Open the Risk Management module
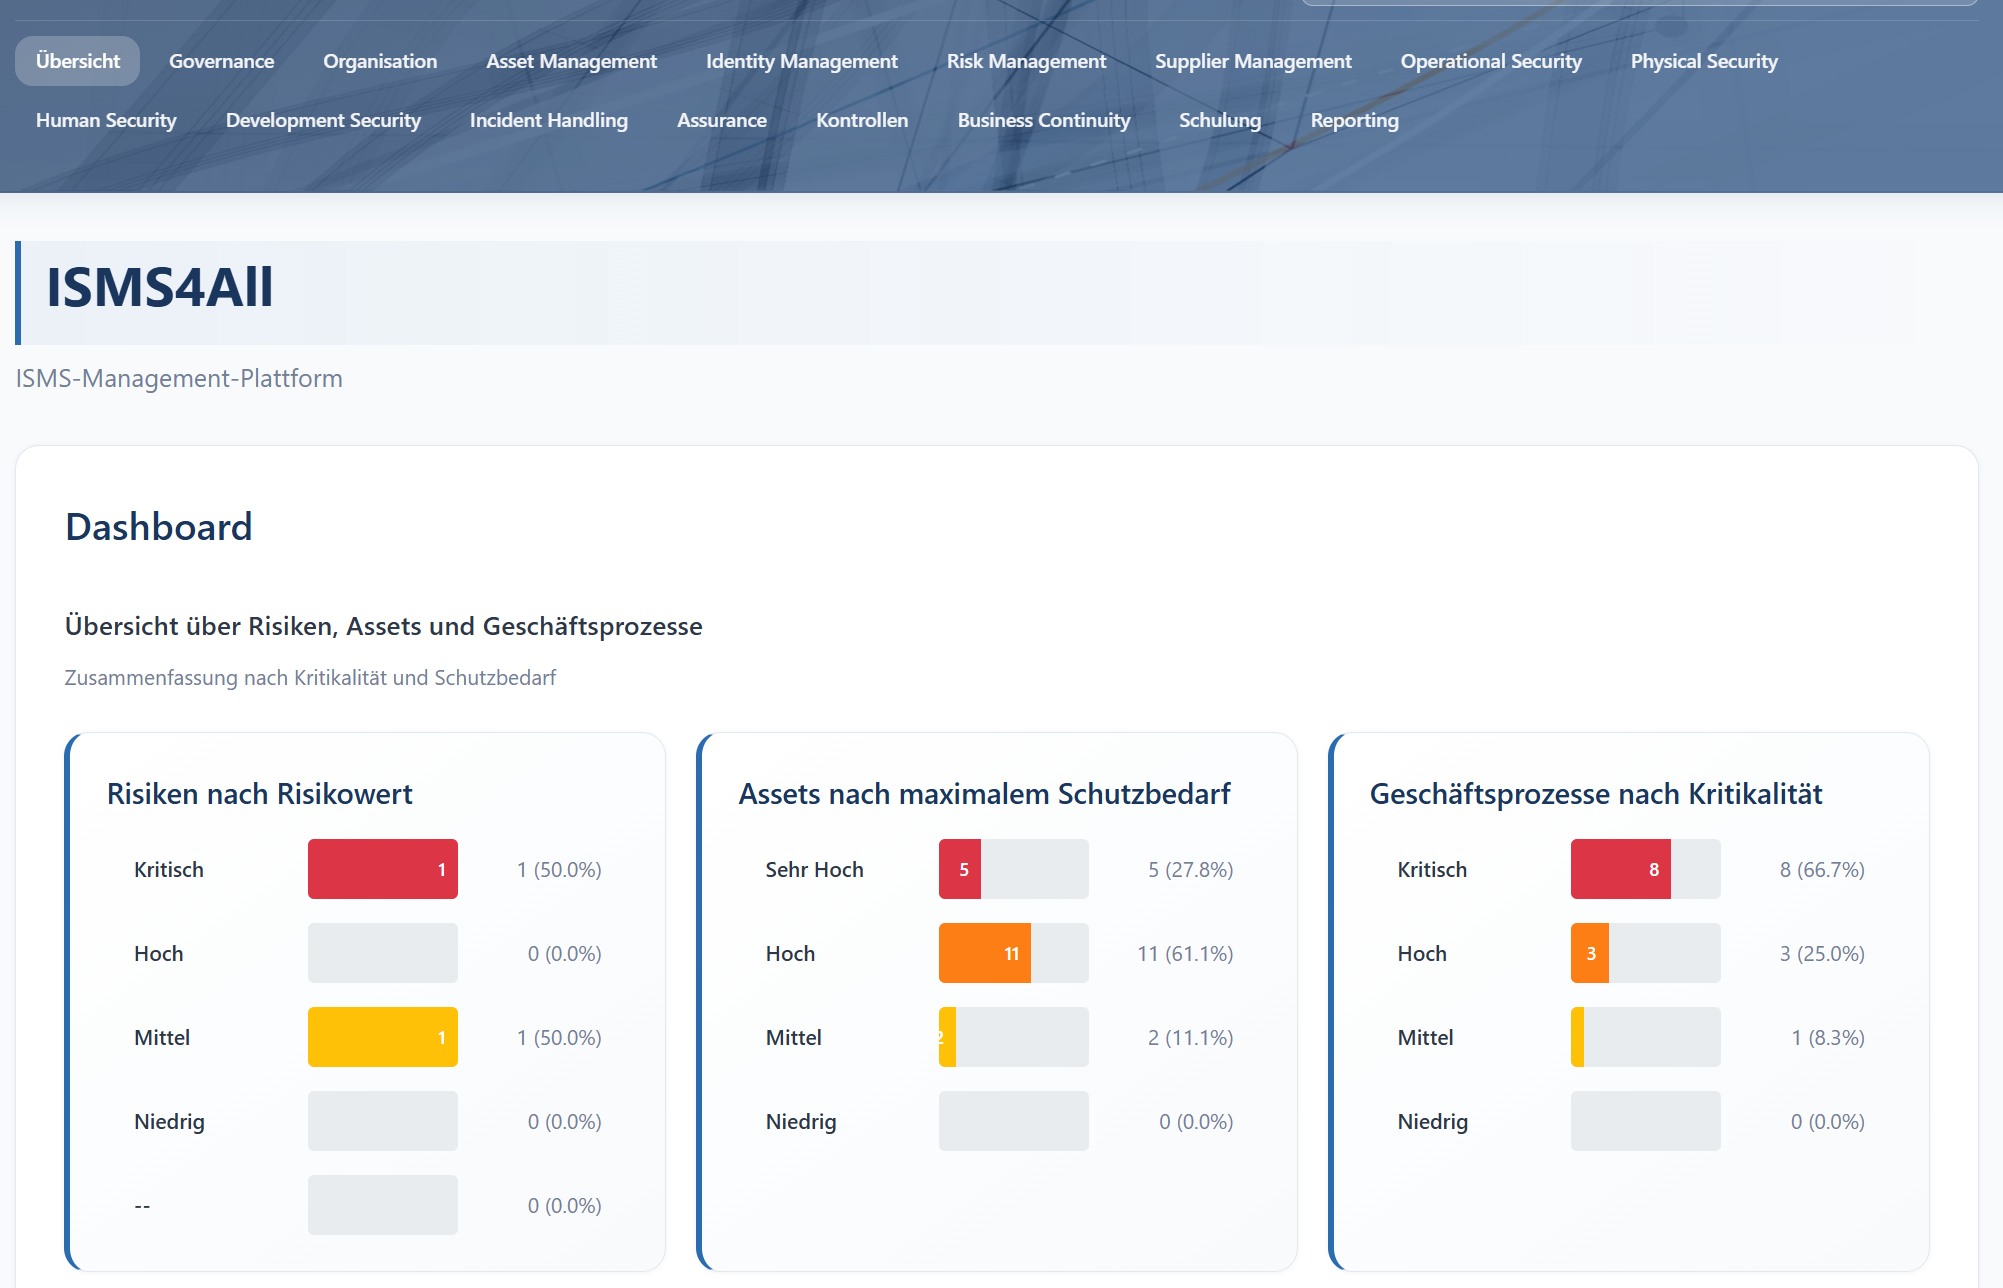The image size is (2003, 1288). [x=1027, y=61]
